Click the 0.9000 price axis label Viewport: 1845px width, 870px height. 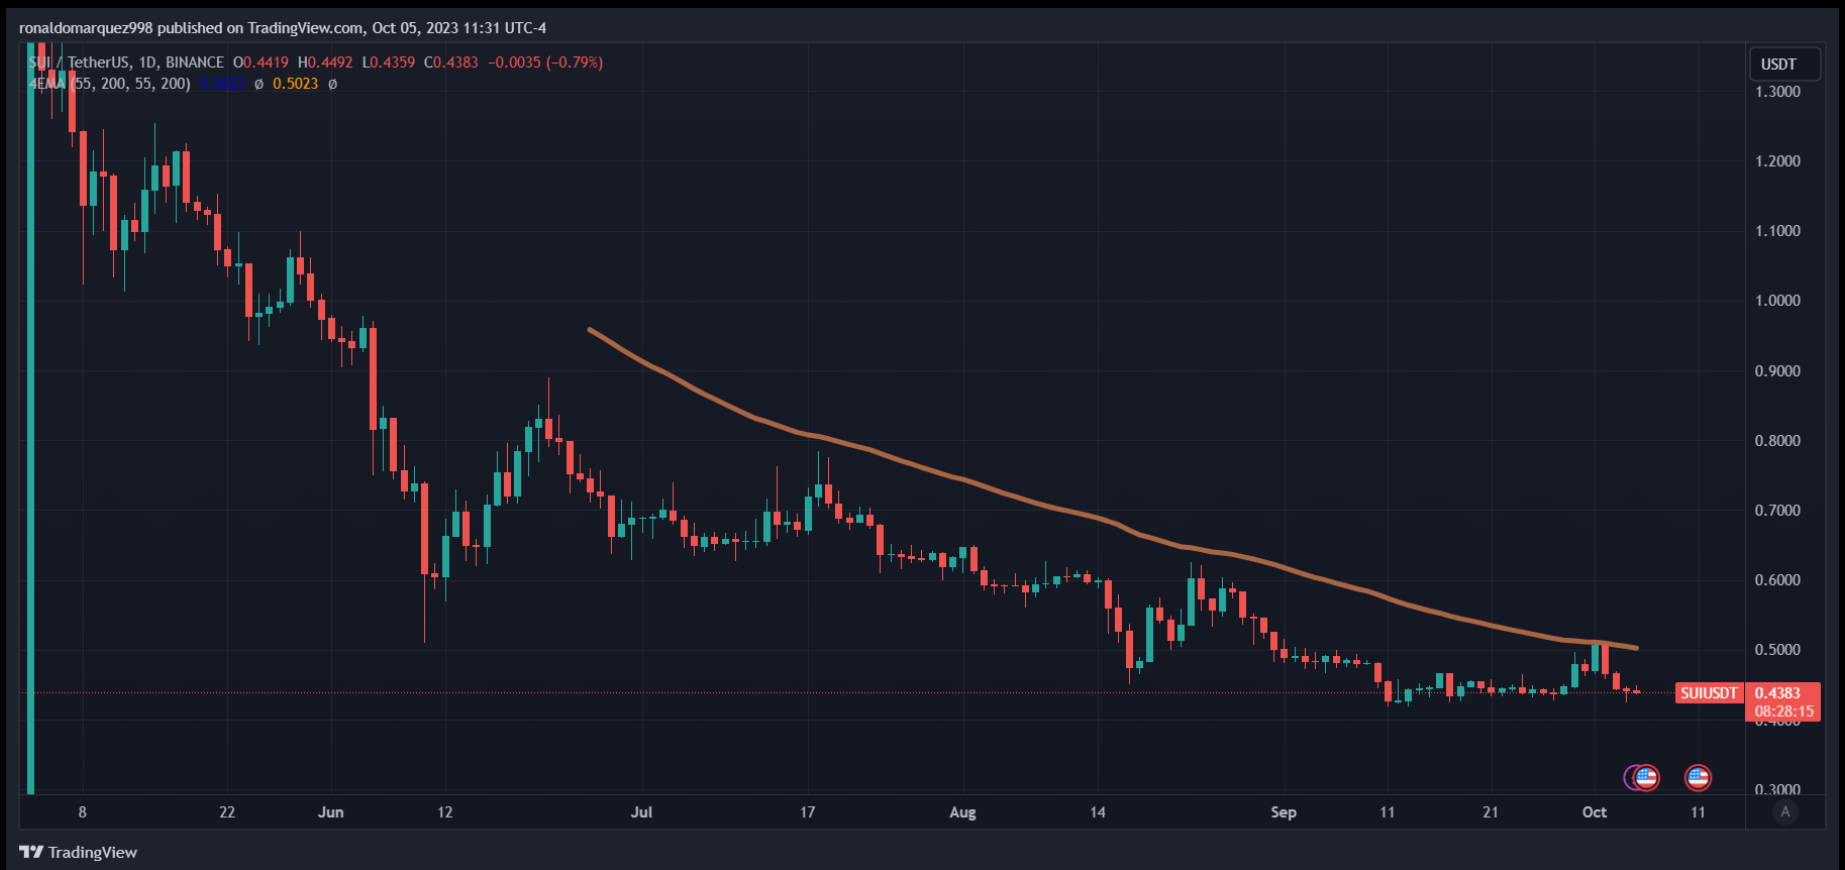(1778, 371)
